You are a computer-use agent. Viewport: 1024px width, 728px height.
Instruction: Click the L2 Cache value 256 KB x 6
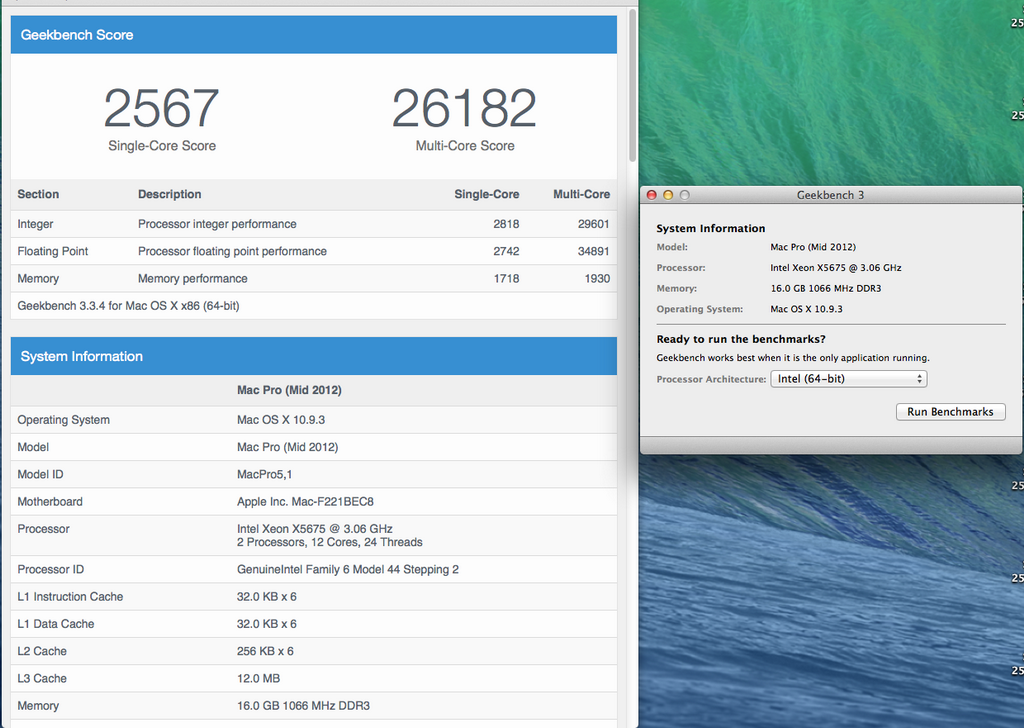pos(265,651)
